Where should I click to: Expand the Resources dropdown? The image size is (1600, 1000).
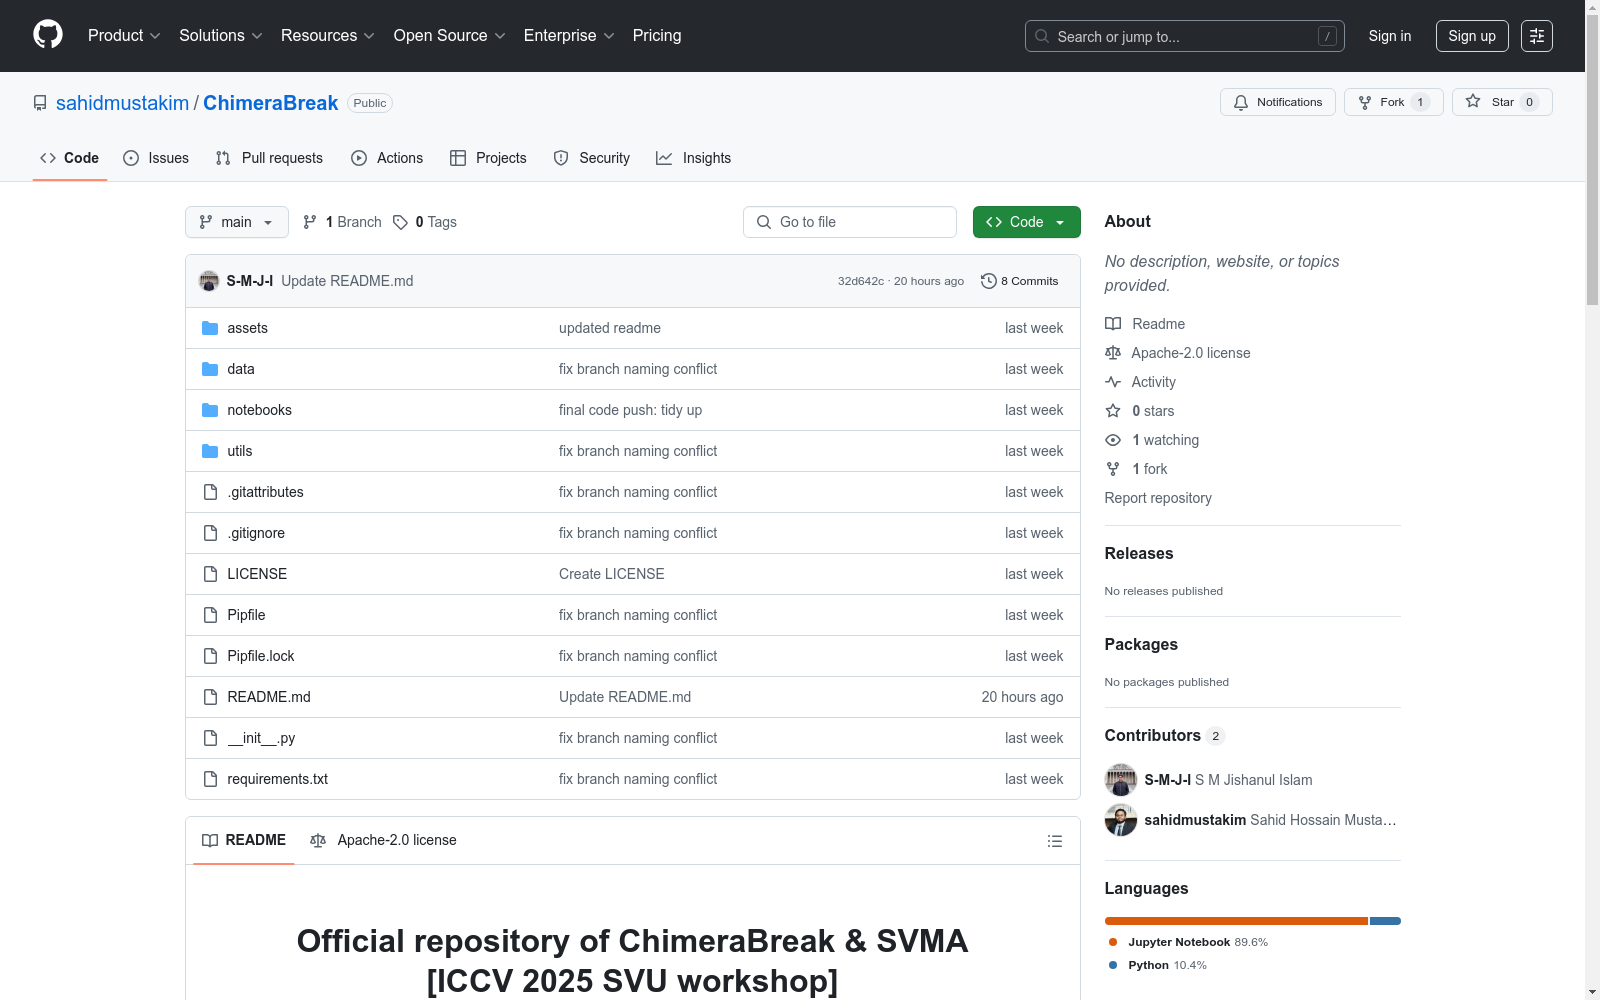coord(328,36)
